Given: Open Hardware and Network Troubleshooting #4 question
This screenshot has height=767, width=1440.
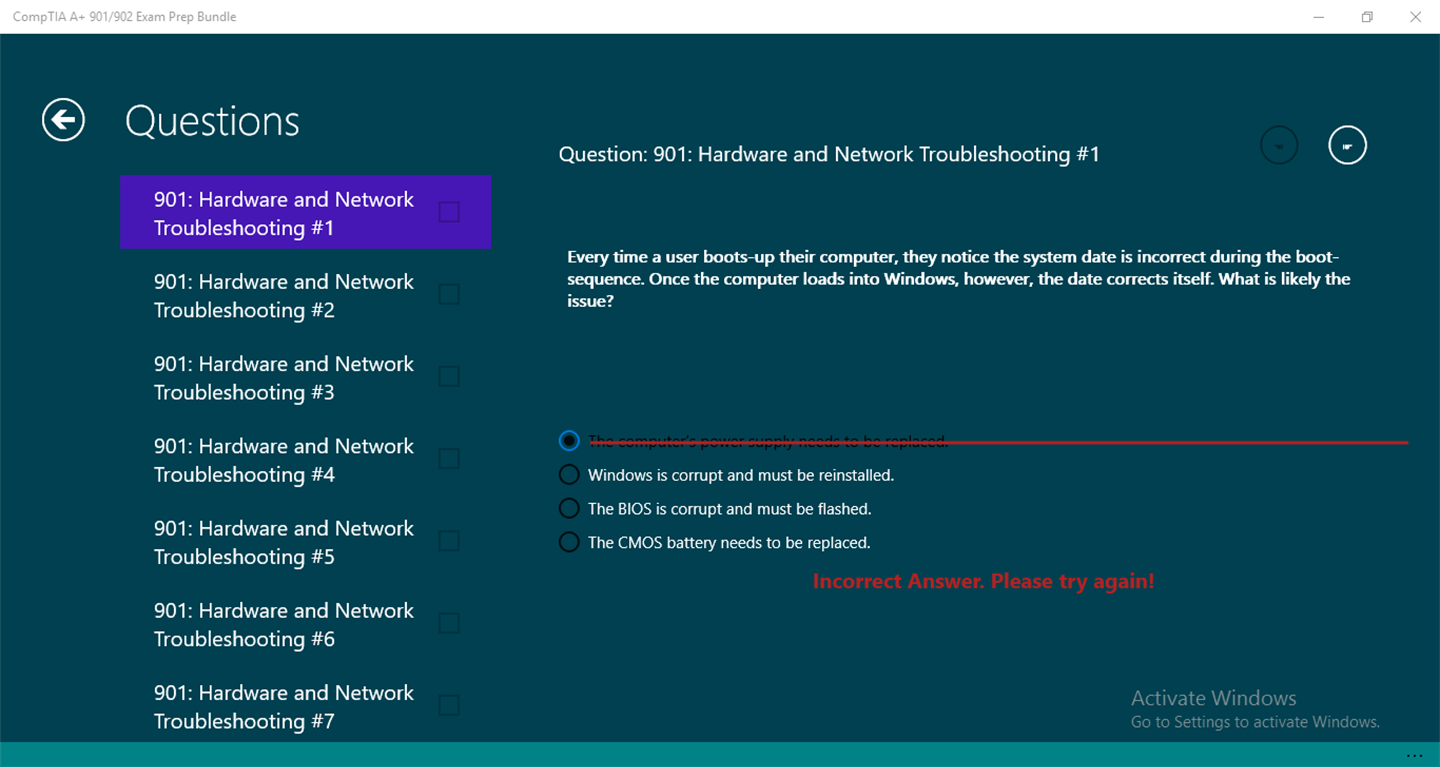Looking at the screenshot, I should (x=305, y=459).
